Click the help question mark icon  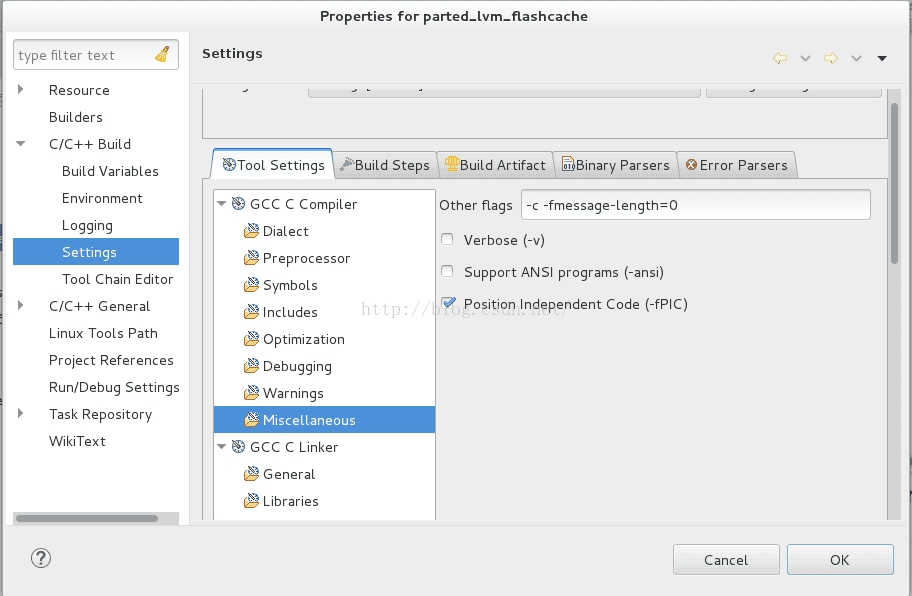(x=41, y=559)
